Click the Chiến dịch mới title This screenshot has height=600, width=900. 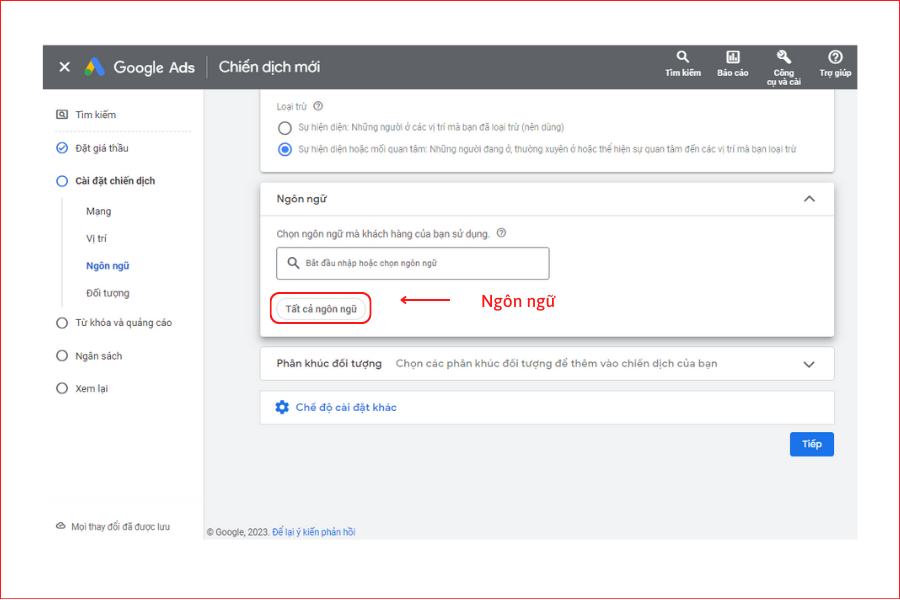coord(269,67)
